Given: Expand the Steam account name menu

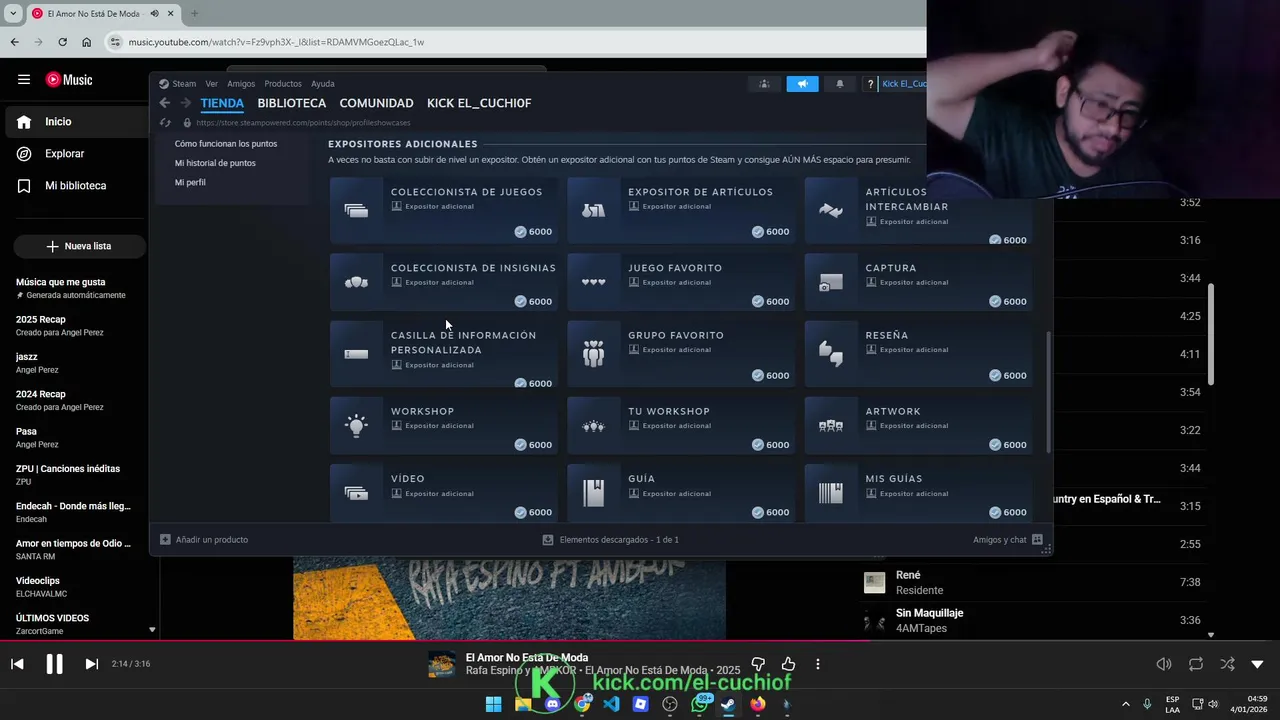Looking at the screenshot, I should click(x=903, y=84).
